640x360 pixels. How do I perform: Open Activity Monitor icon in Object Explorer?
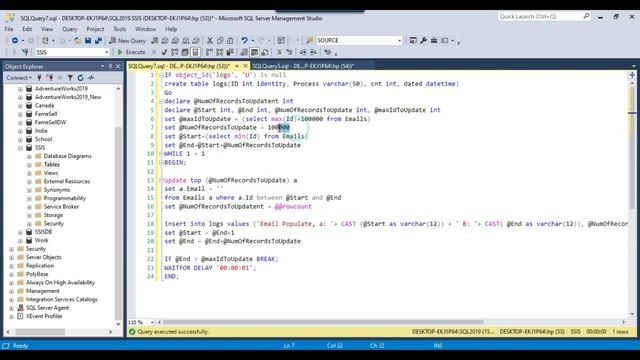tap(91, 78)
